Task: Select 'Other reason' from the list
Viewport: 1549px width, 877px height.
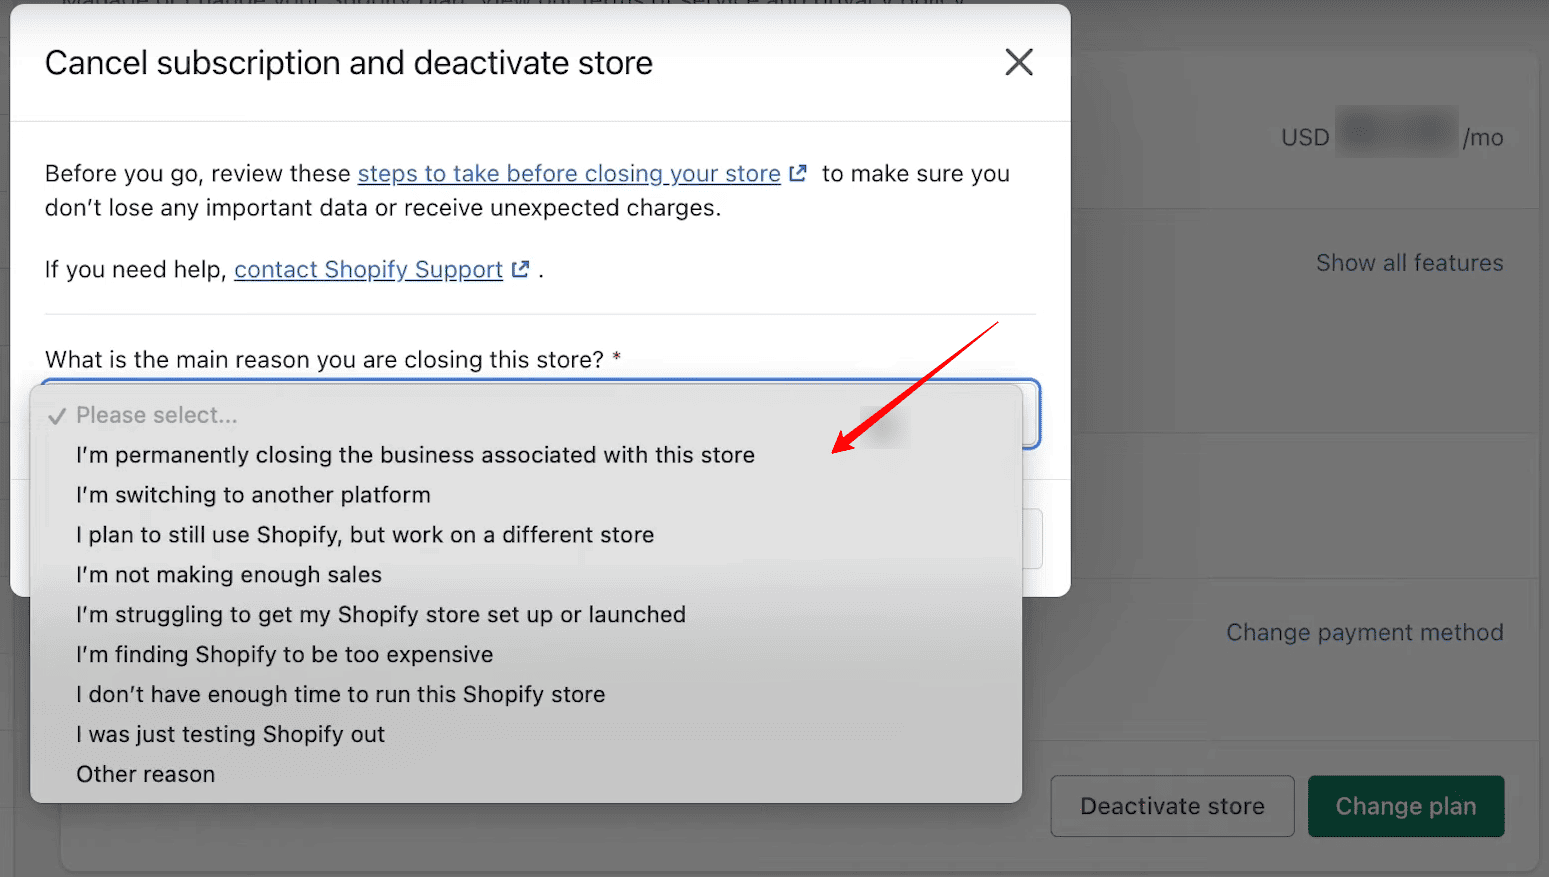Action: pyautogui.click(x=145, y=773)
